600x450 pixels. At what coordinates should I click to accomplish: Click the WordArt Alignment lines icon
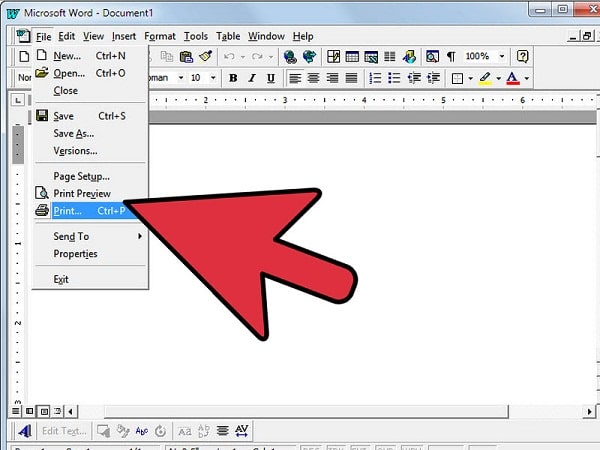pos(223,431)
